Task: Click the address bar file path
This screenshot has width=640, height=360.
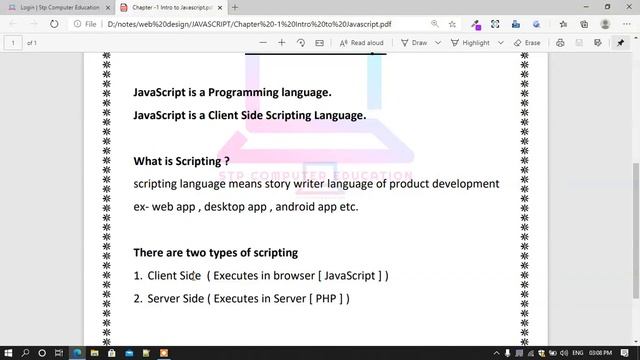Action: coord(249,24)
